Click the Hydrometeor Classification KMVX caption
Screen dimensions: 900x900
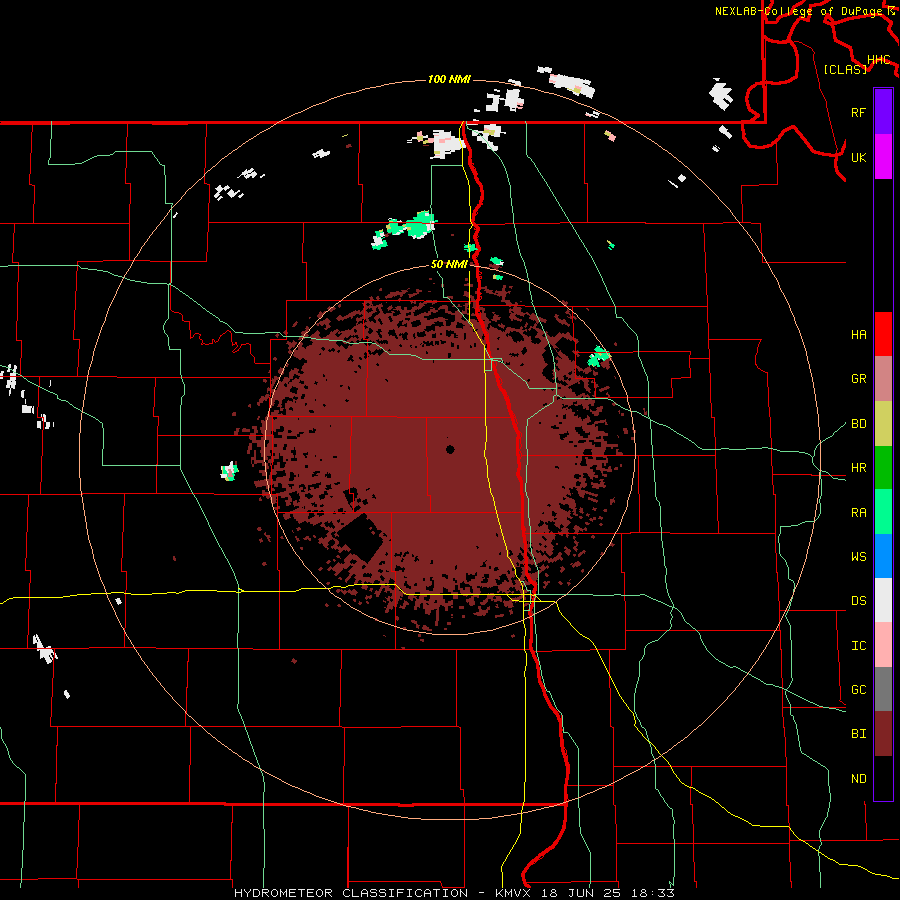pos(454,893)
